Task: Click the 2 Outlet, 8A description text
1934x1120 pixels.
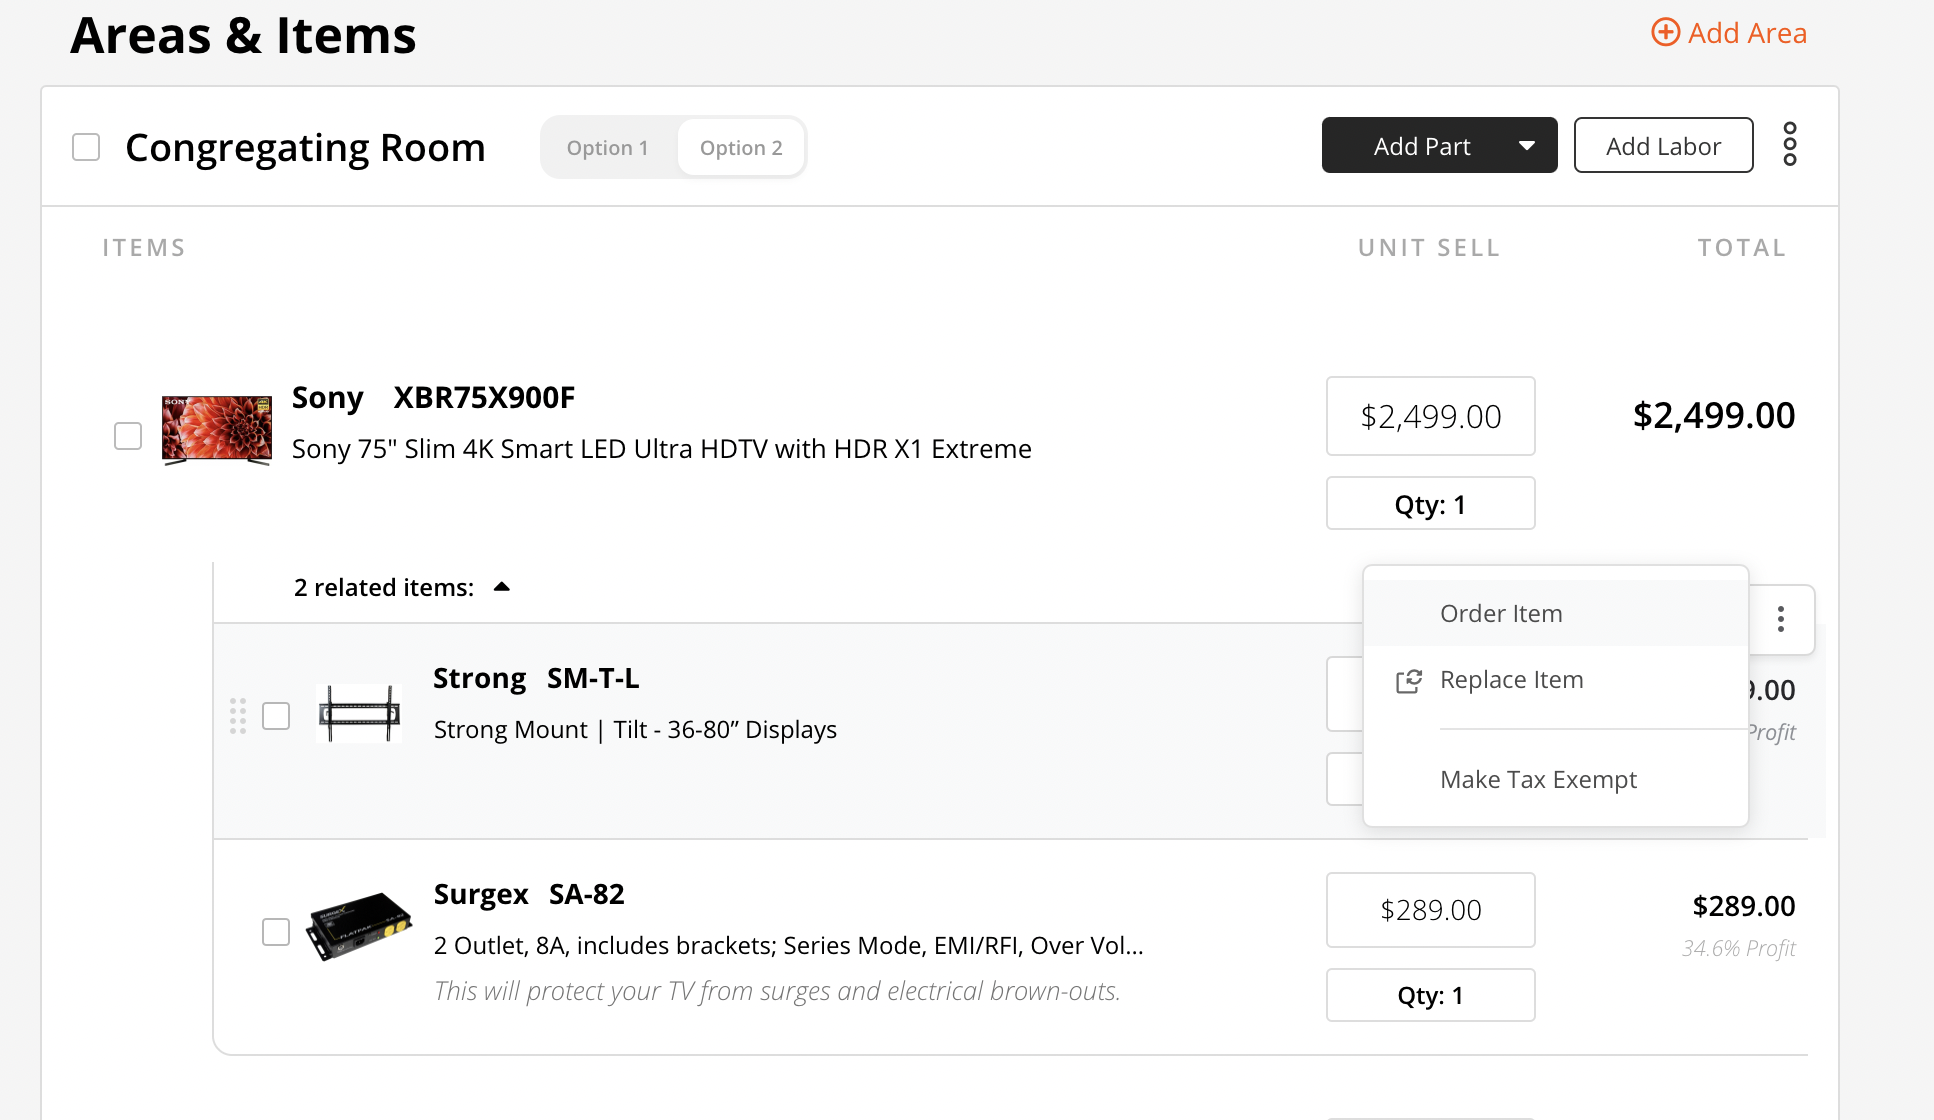Action: tap(789, 946)
